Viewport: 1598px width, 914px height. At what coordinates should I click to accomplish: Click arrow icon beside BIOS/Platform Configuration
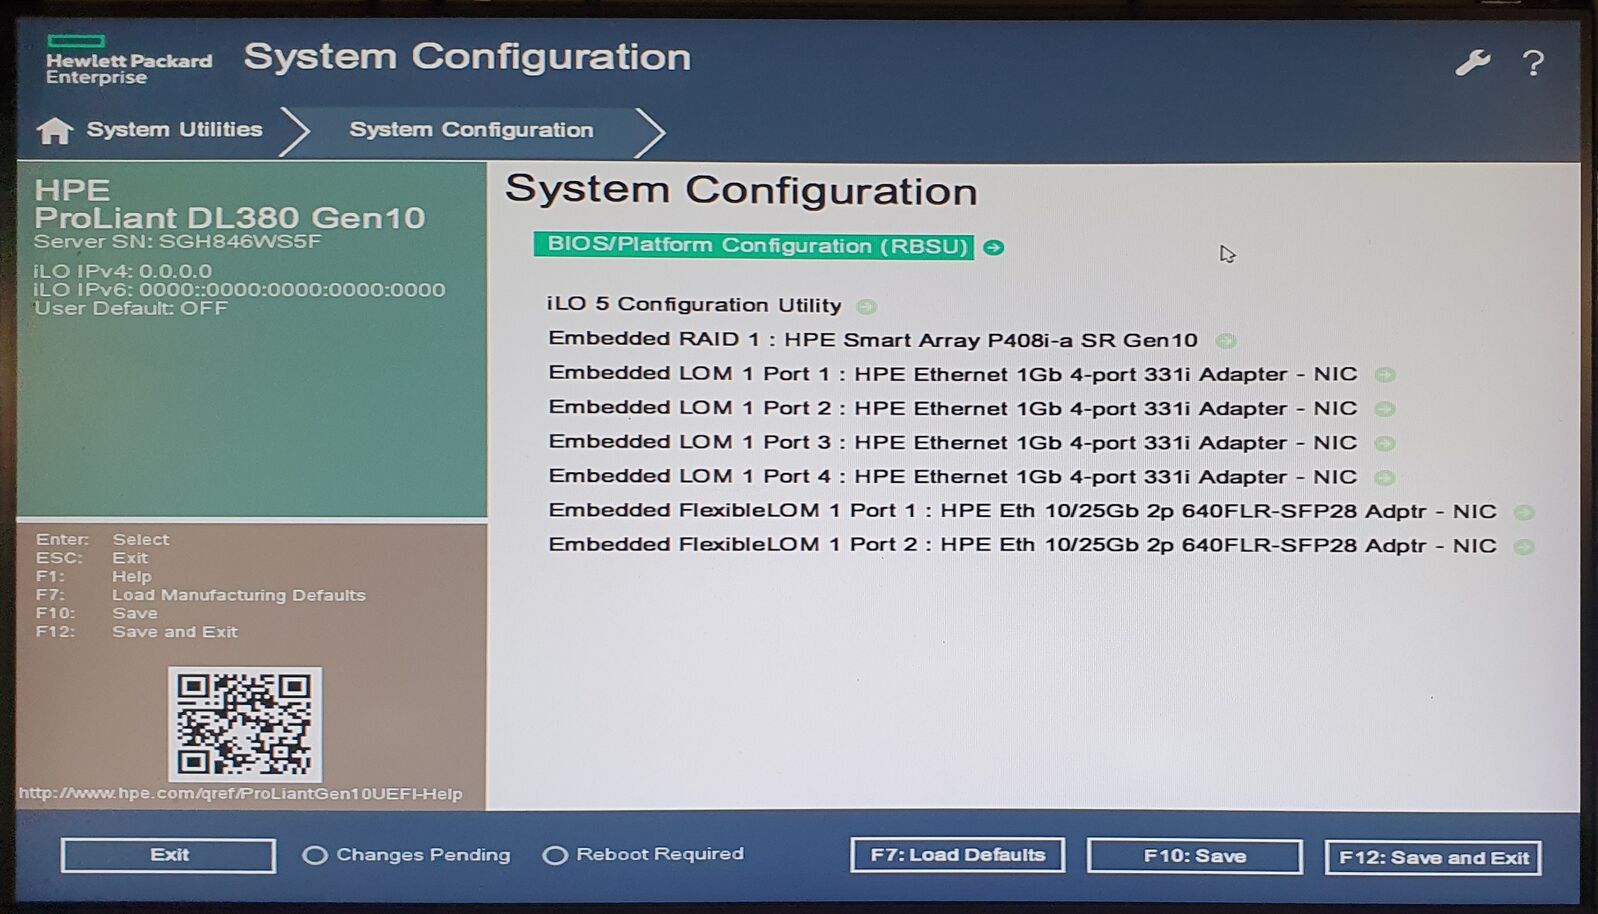click(x=993, y=247)
